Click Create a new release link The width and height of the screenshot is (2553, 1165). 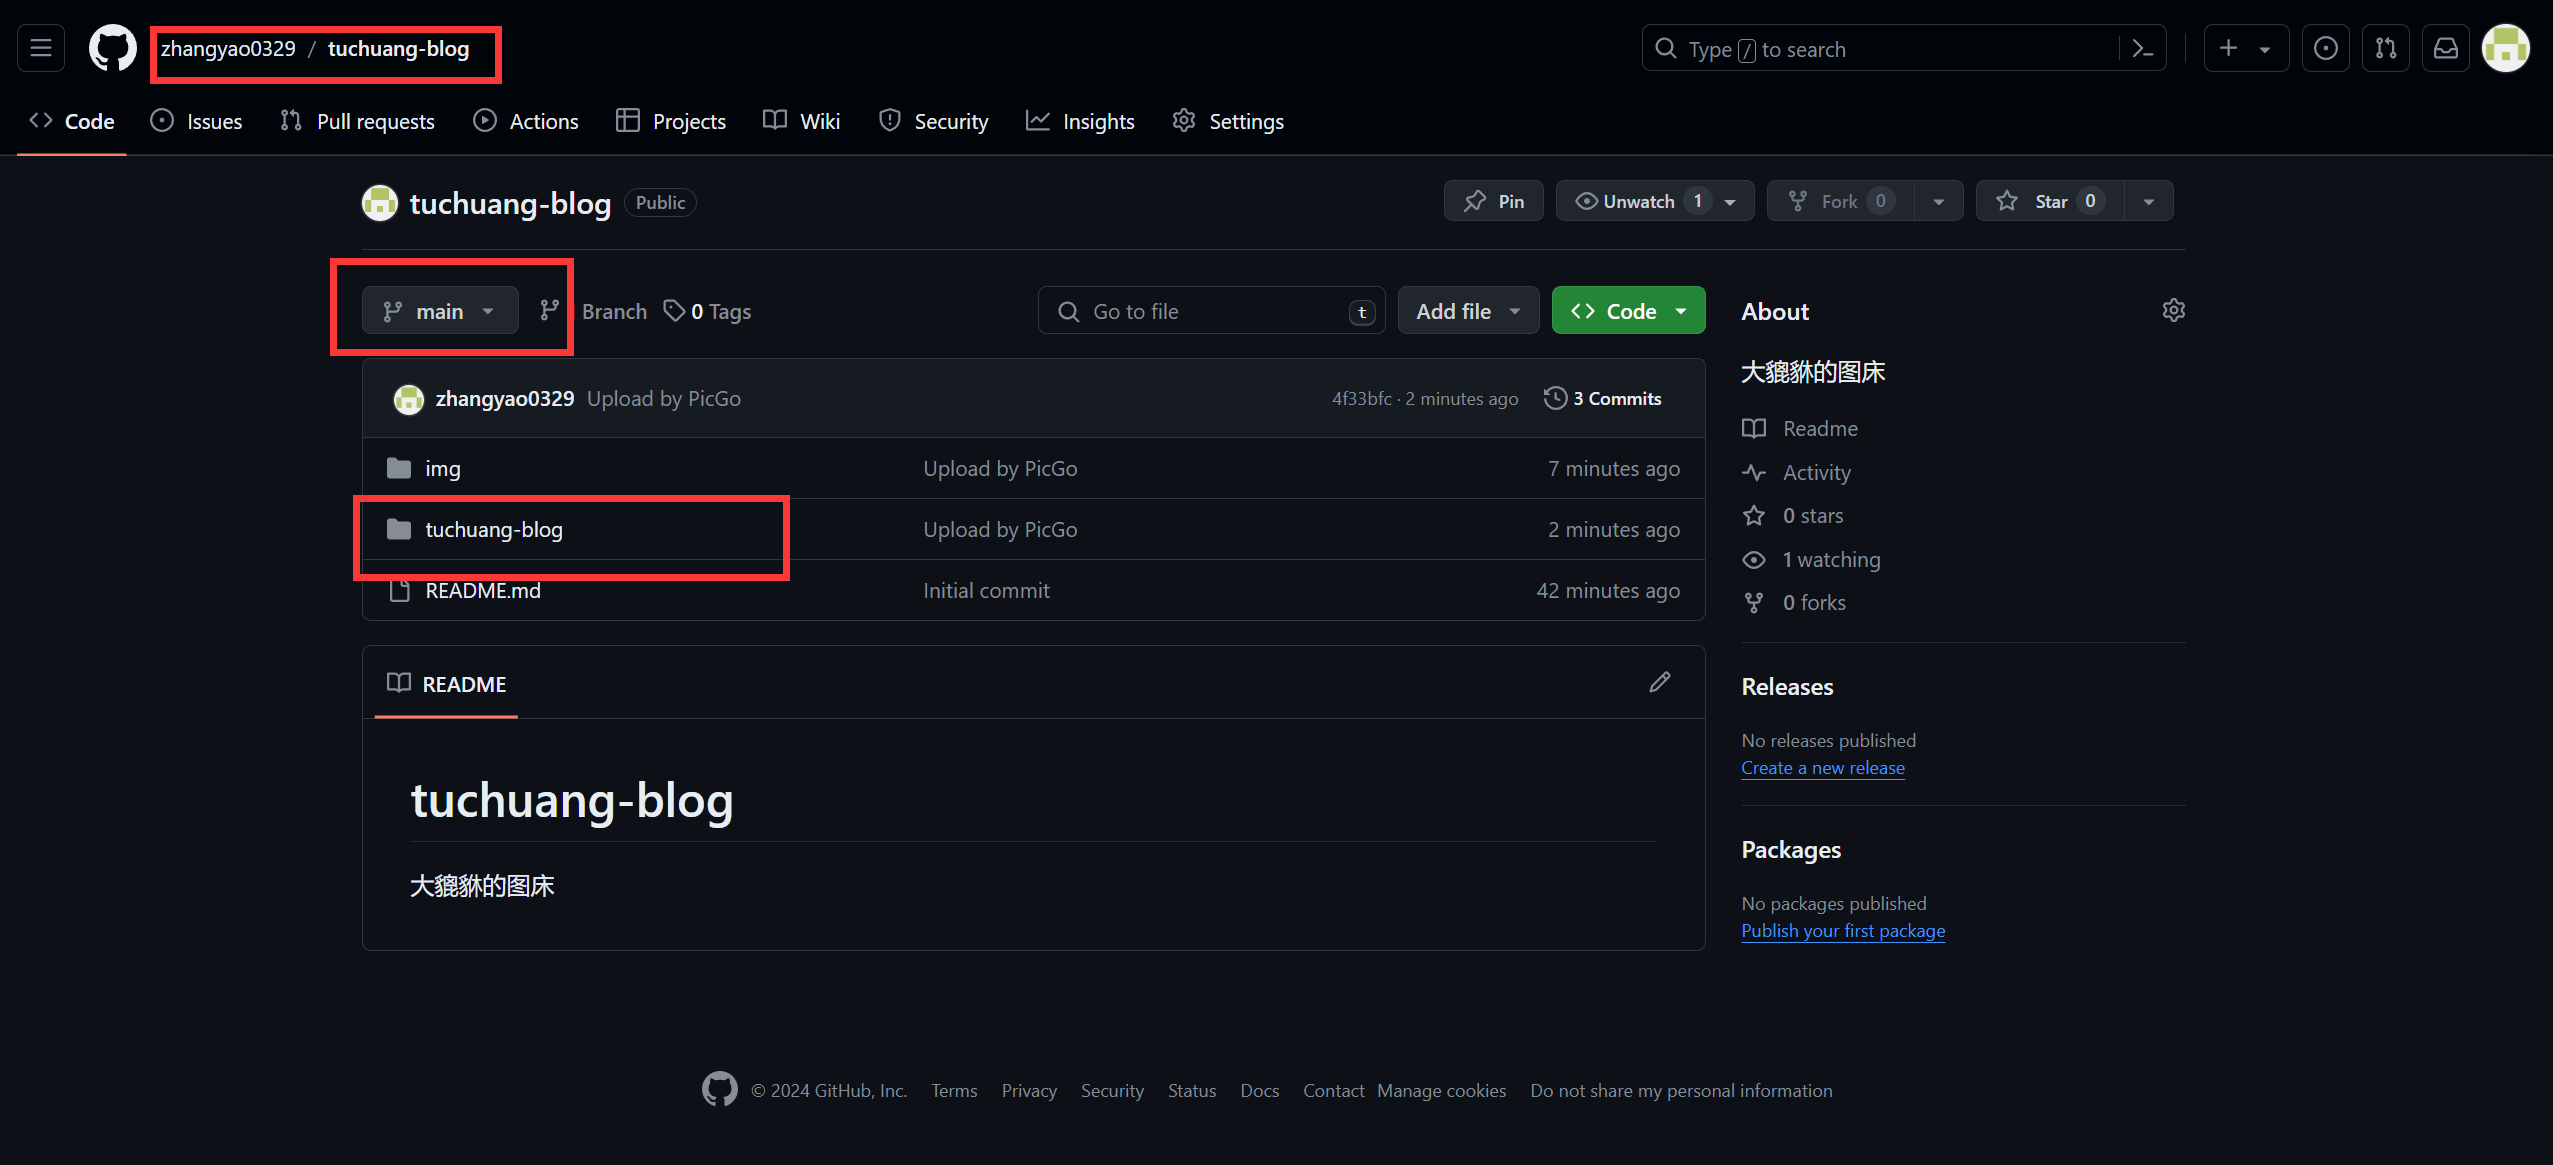tap(1823, 767)
